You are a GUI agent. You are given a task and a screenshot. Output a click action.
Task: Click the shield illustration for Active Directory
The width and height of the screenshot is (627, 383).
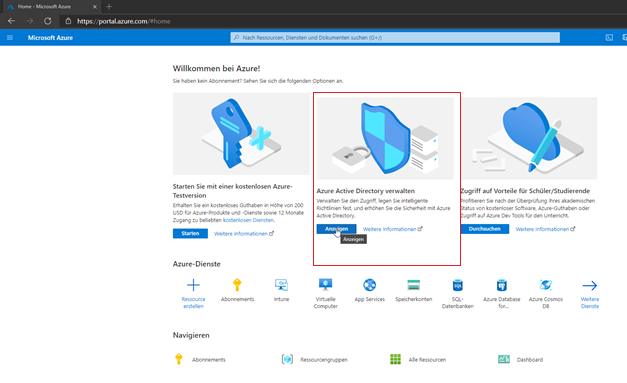coord(385,138)
